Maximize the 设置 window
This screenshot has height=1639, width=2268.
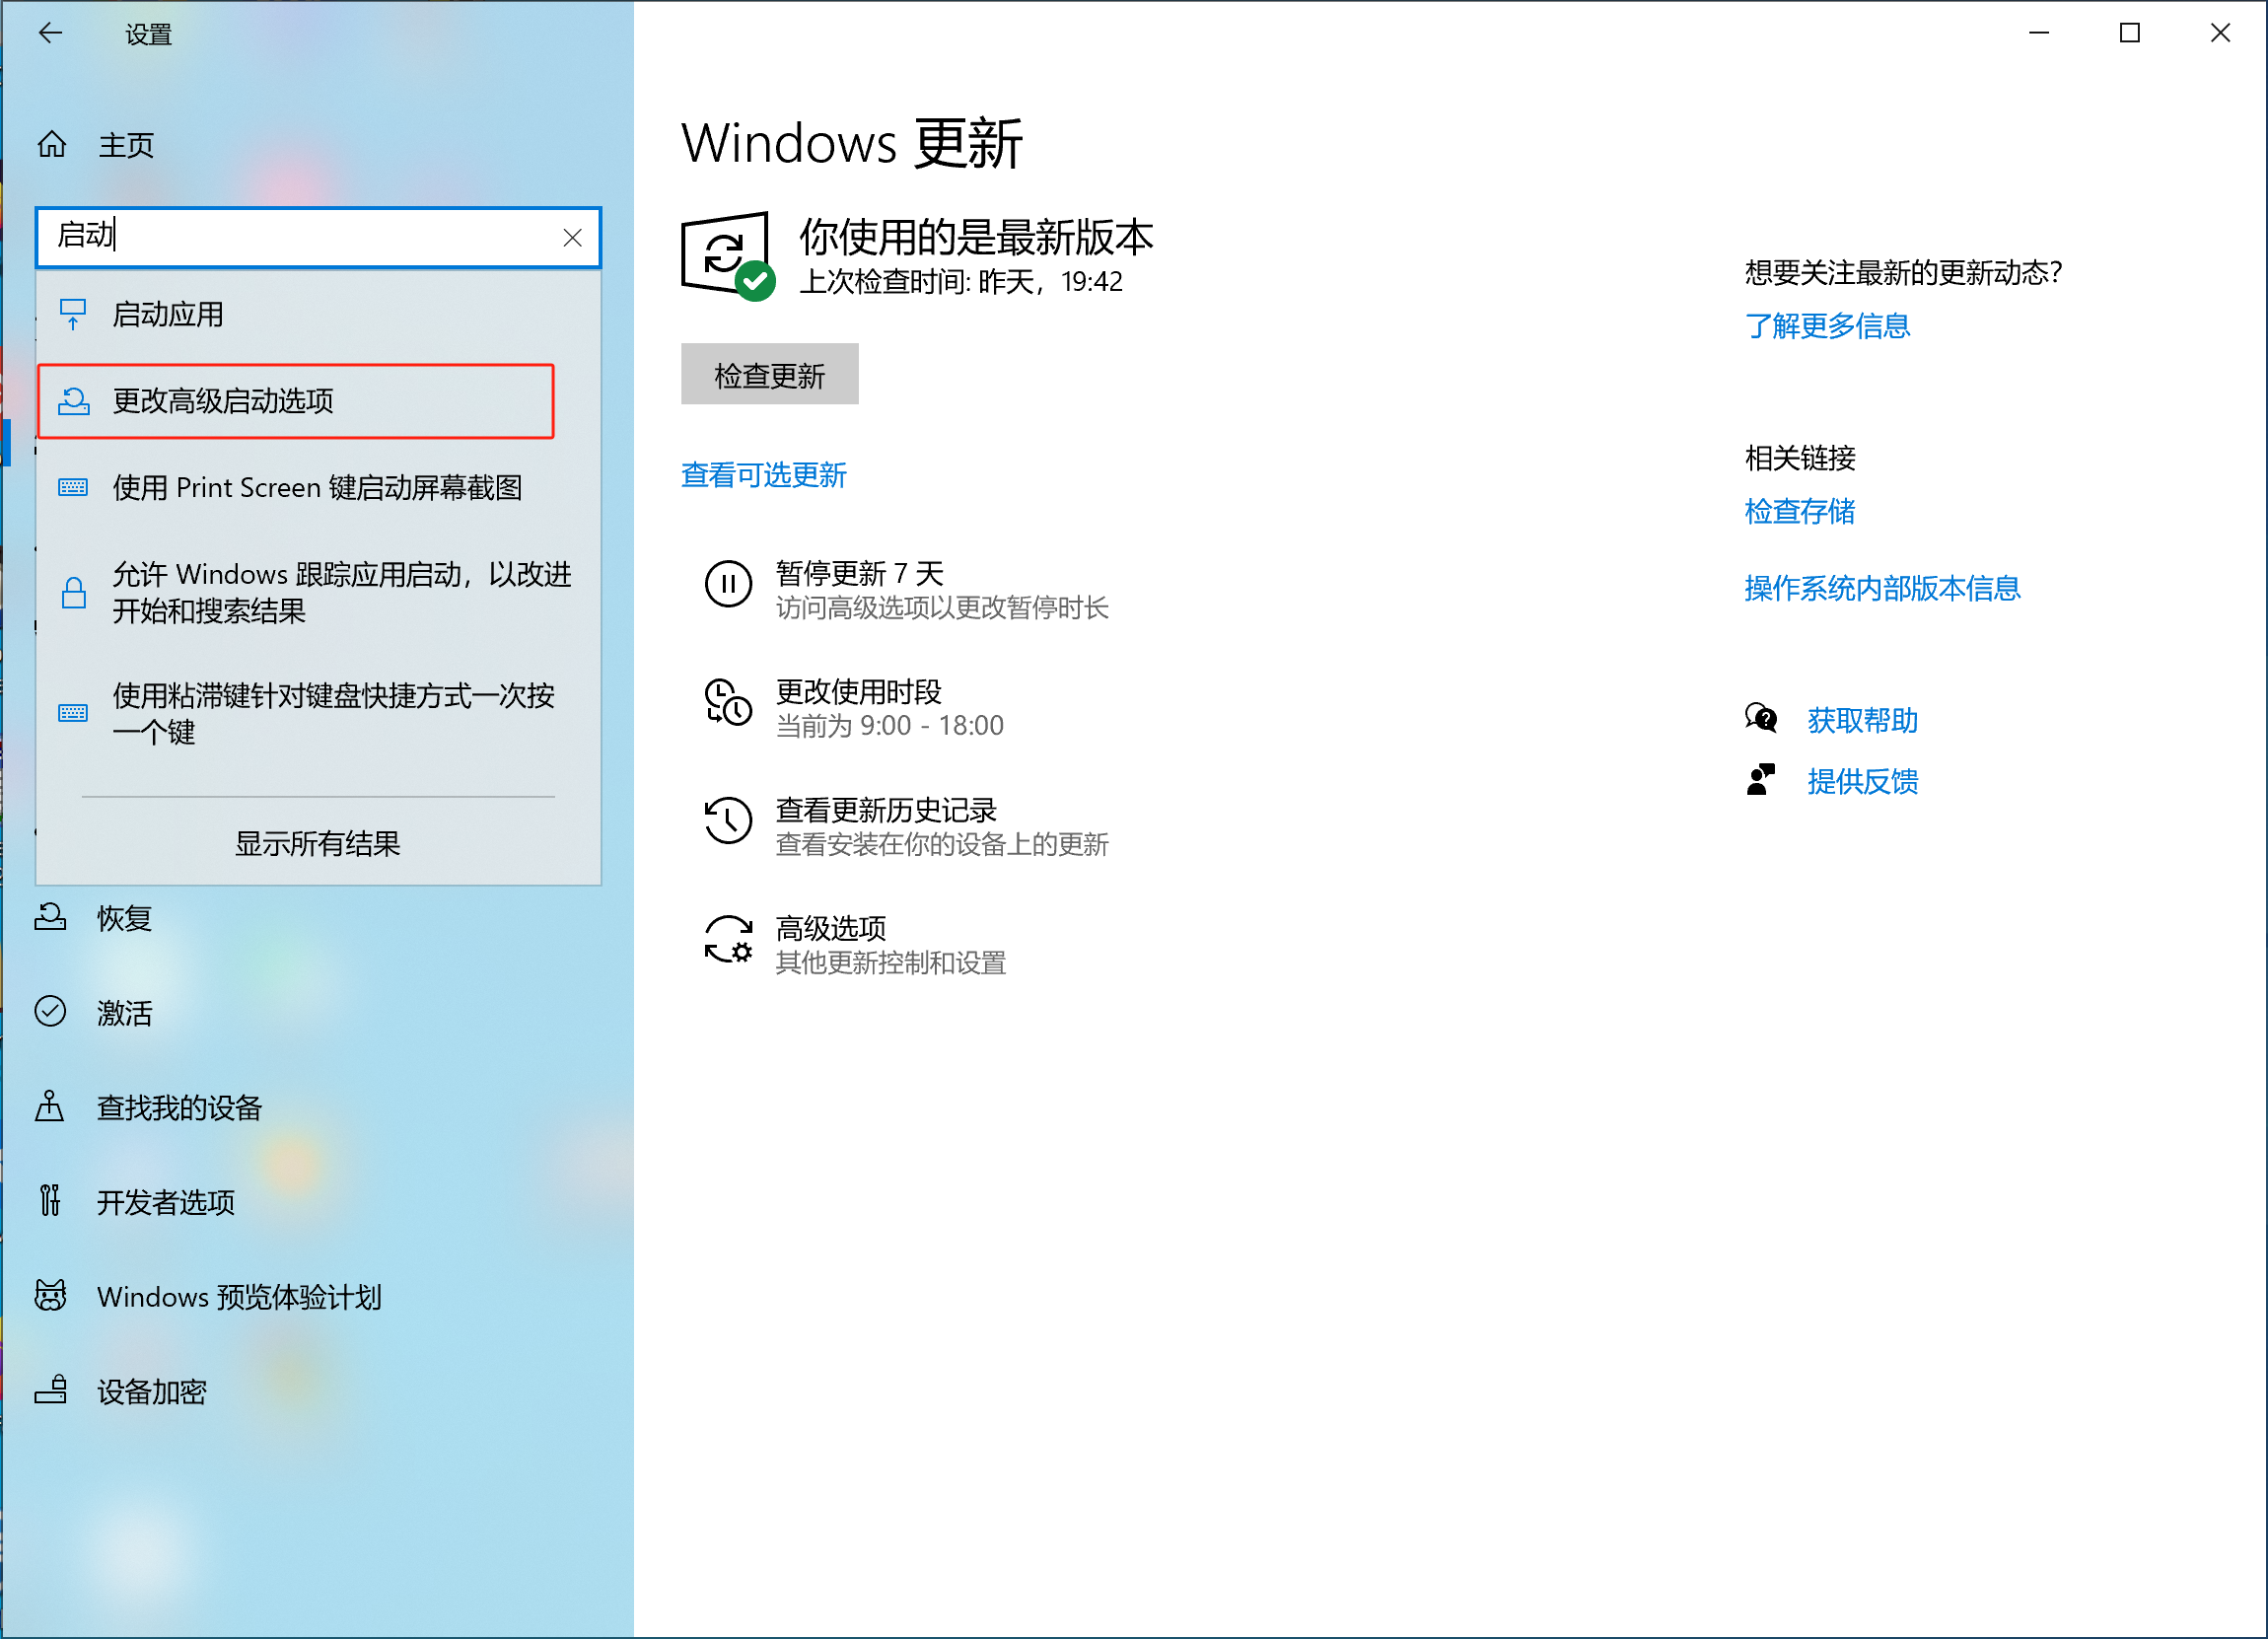click(2130, 33)
